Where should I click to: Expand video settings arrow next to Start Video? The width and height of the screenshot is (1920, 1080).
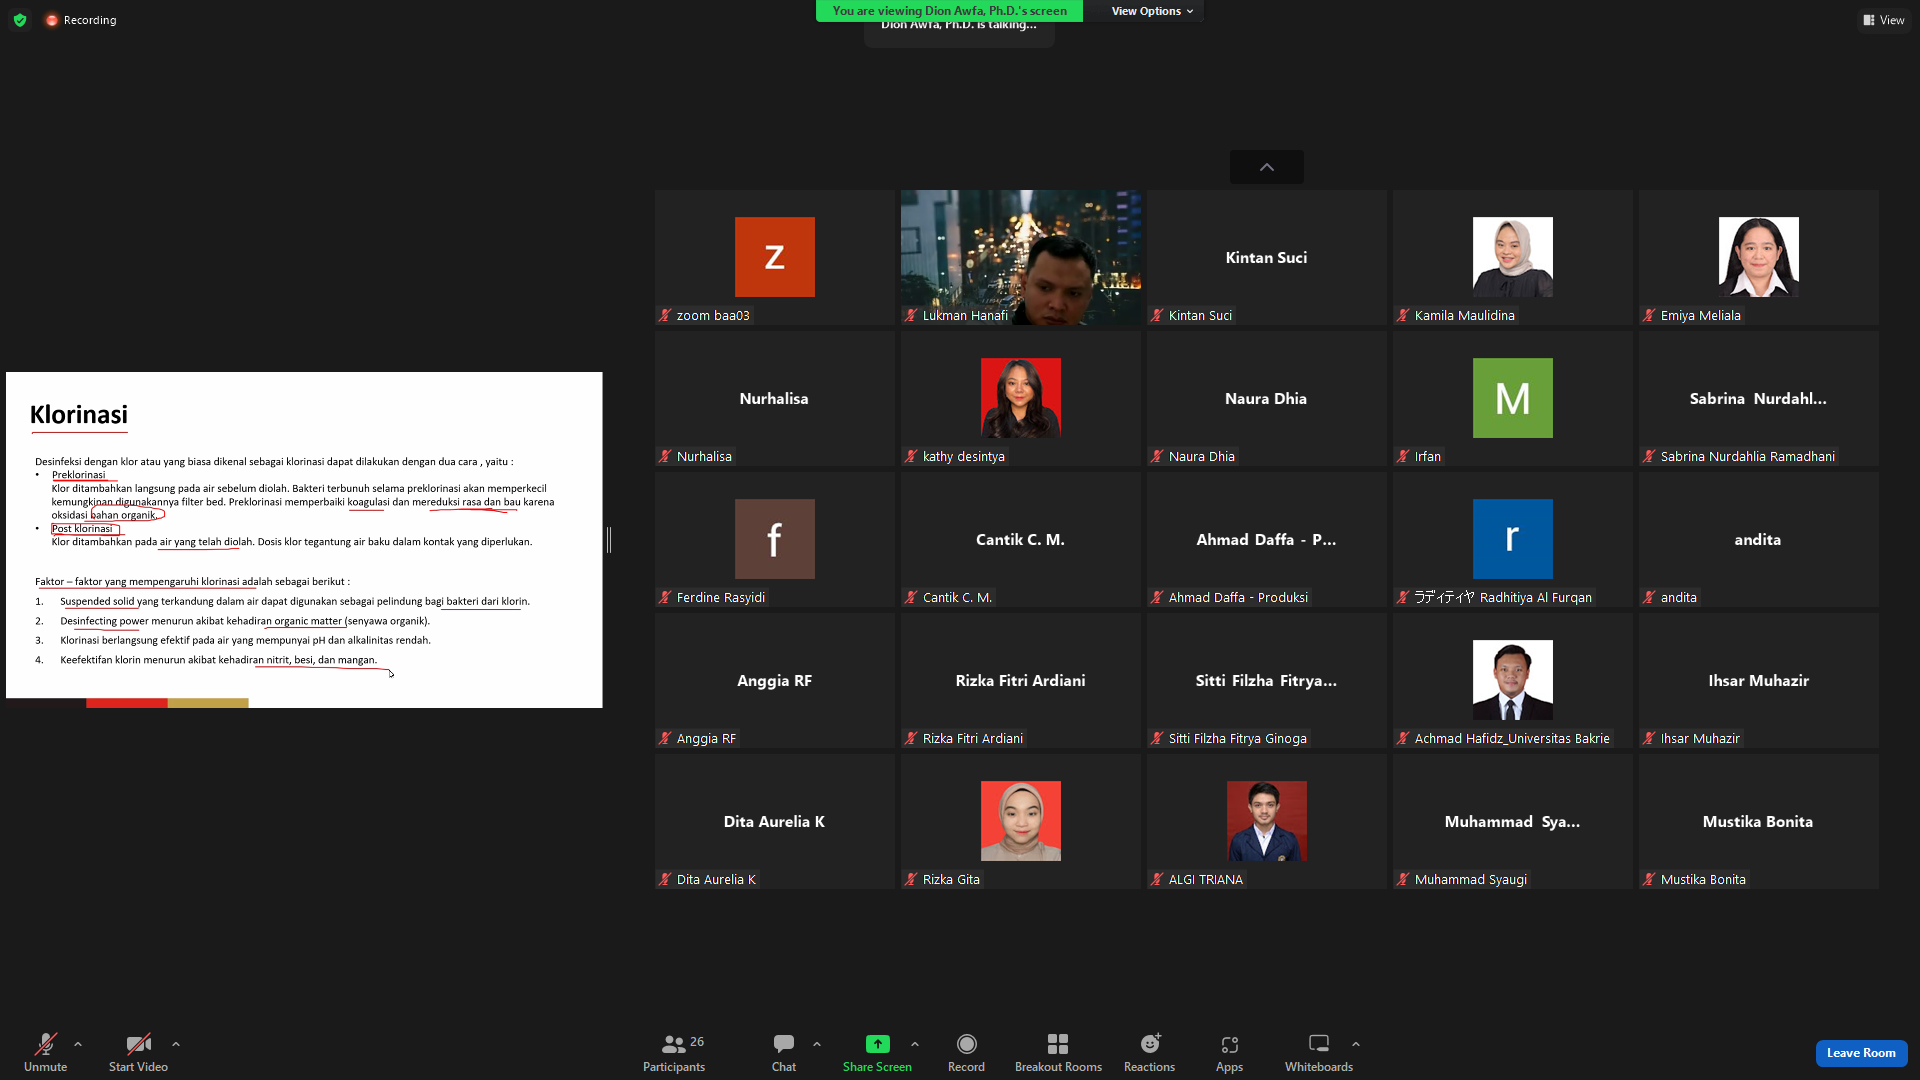pyautogui.click(x=176, y=1044)
